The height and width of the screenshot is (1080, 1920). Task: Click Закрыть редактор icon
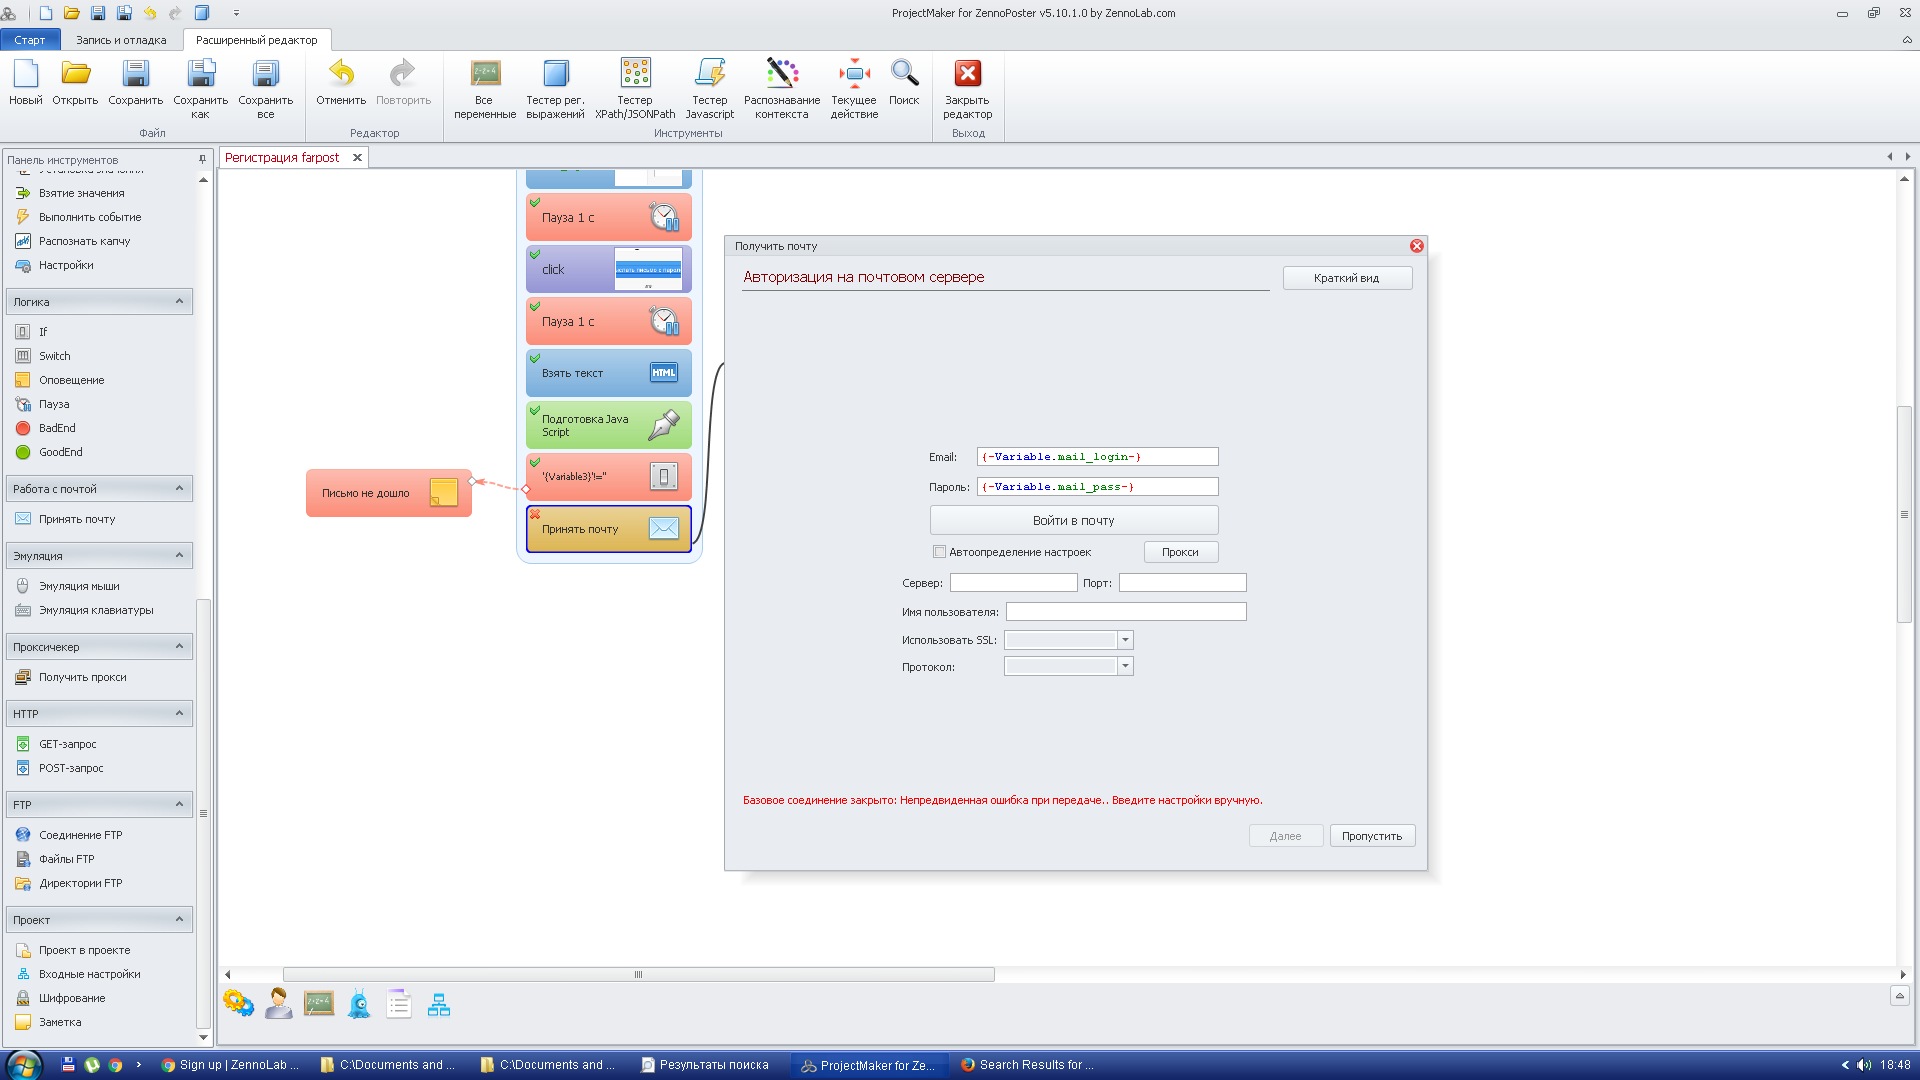(x=967, y=89)
